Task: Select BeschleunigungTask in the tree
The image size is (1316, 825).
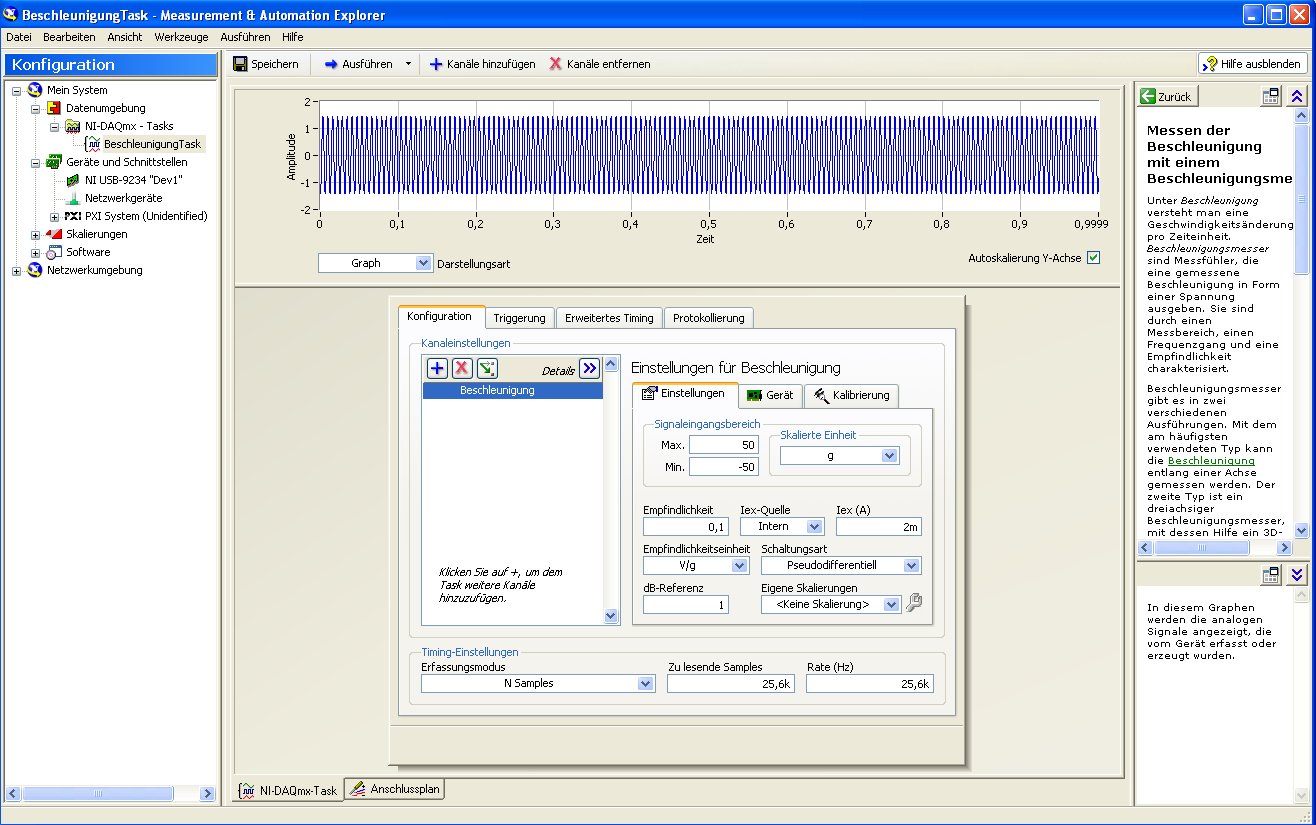Action: pyautogui.click(x=152, y=144)
